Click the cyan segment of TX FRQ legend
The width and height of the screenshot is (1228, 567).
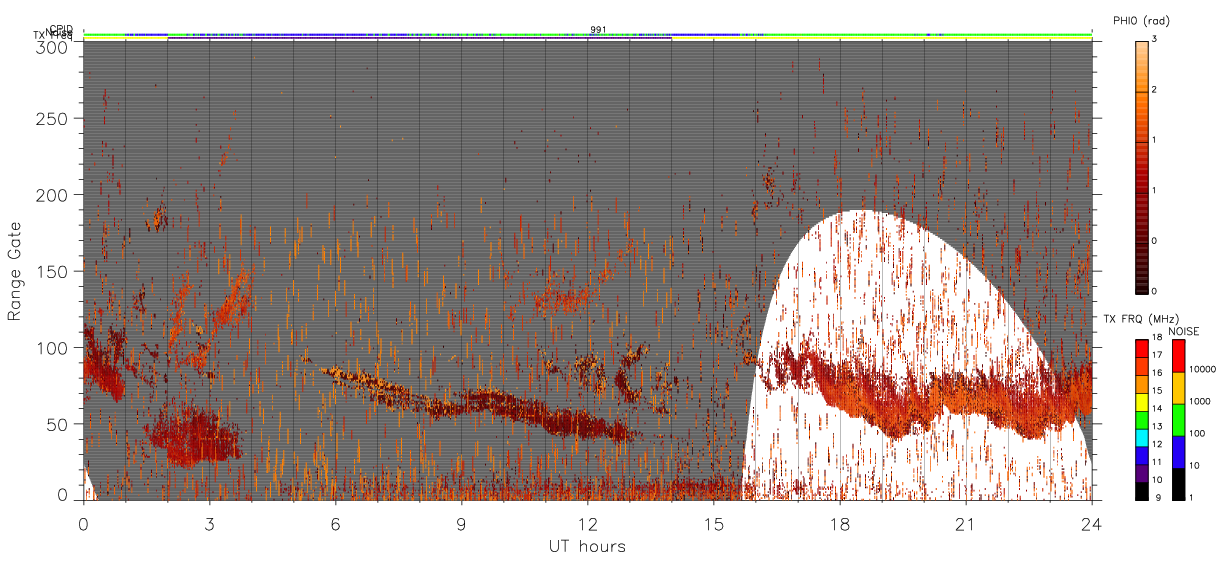(1142, 438)
